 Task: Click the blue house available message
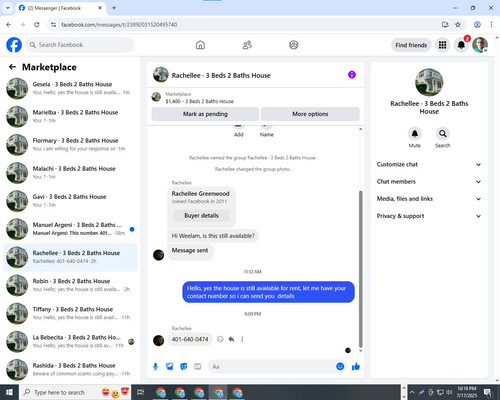(x=268, y=292)
